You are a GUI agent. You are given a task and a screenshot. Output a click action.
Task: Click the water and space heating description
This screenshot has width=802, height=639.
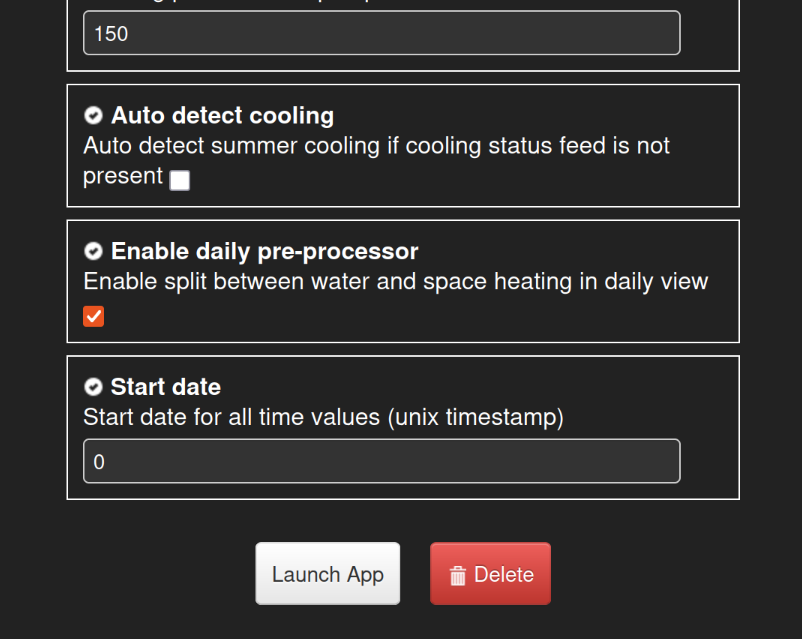(x=395, y=281)
